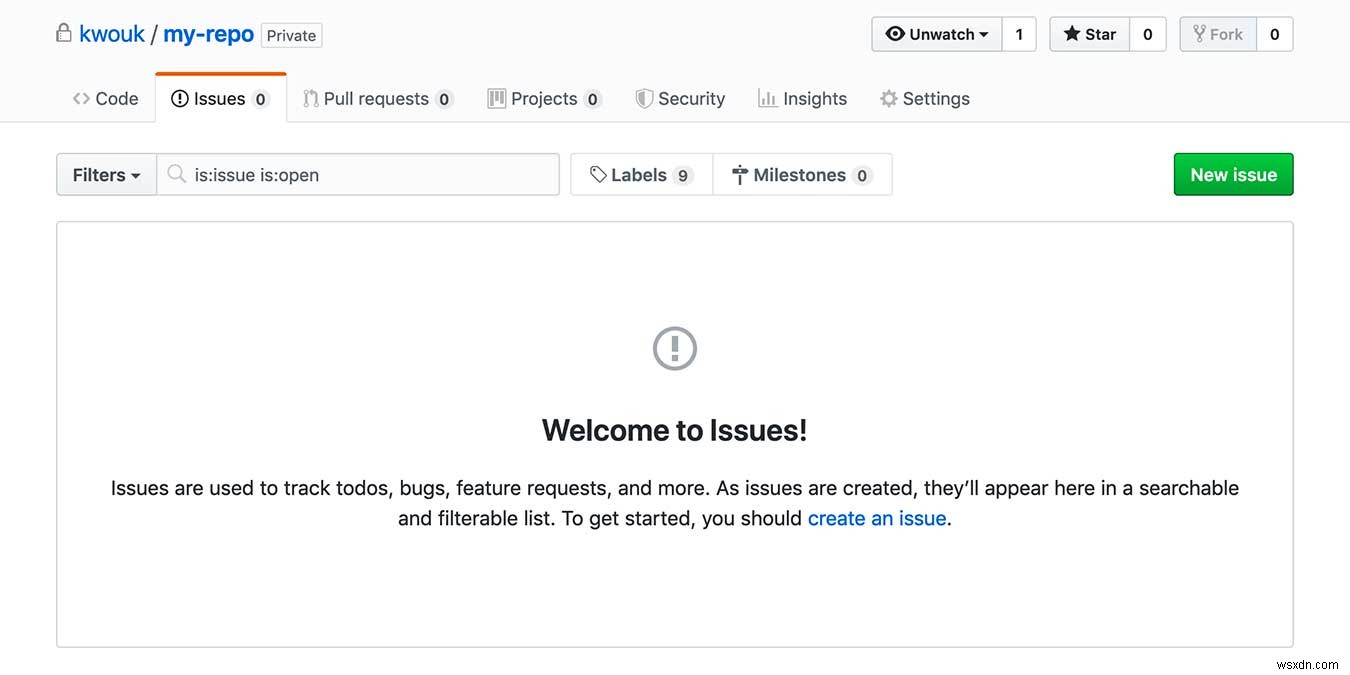1350x675 pixels.
Task: Click the magnifying glass in the search field
Action: coord(176,174)
